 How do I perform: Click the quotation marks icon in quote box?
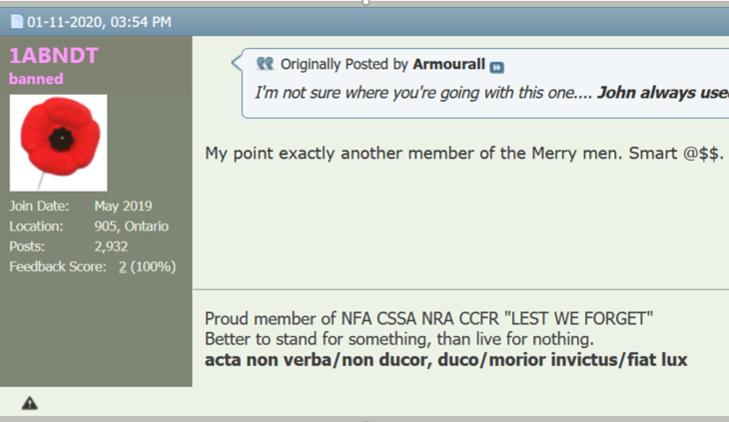click(x=265, y=65)
